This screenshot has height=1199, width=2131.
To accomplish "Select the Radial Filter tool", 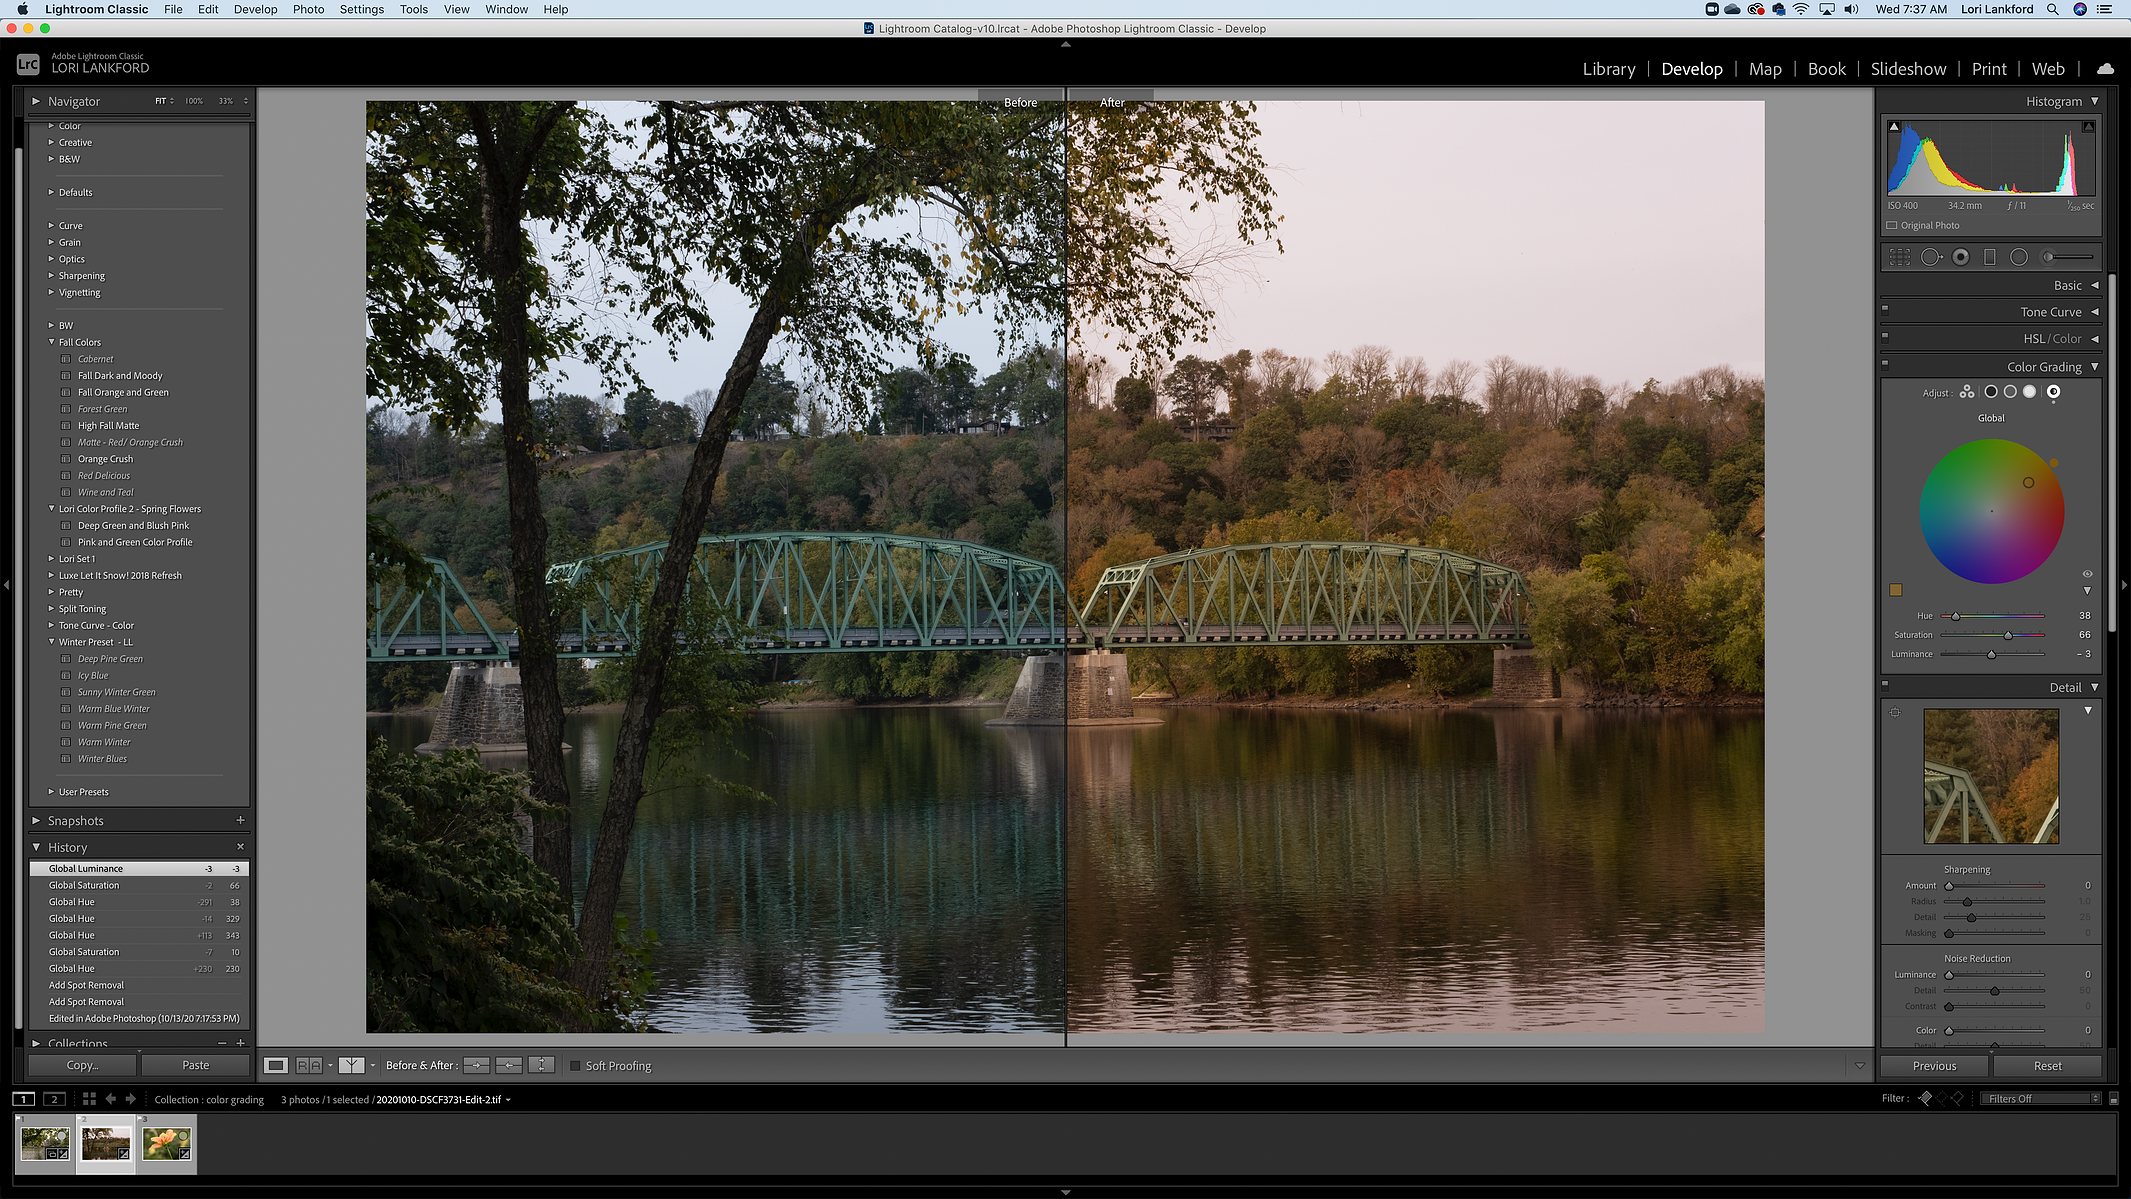I will click(x=2019, y=257).
